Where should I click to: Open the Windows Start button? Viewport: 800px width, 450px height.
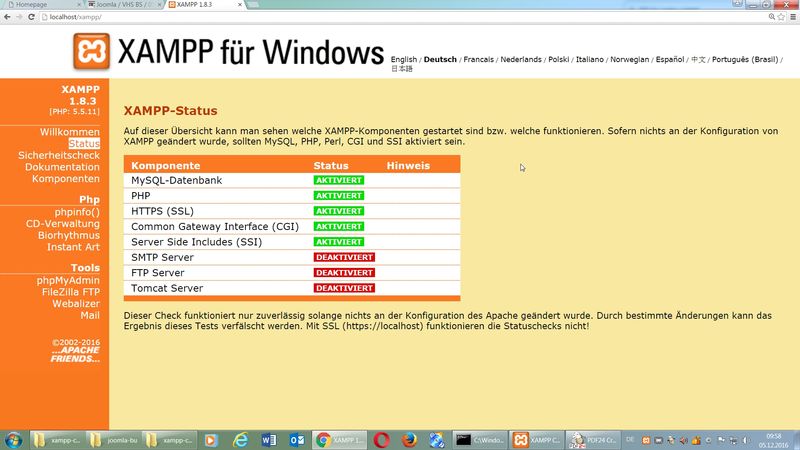click(x=13, y=440)
